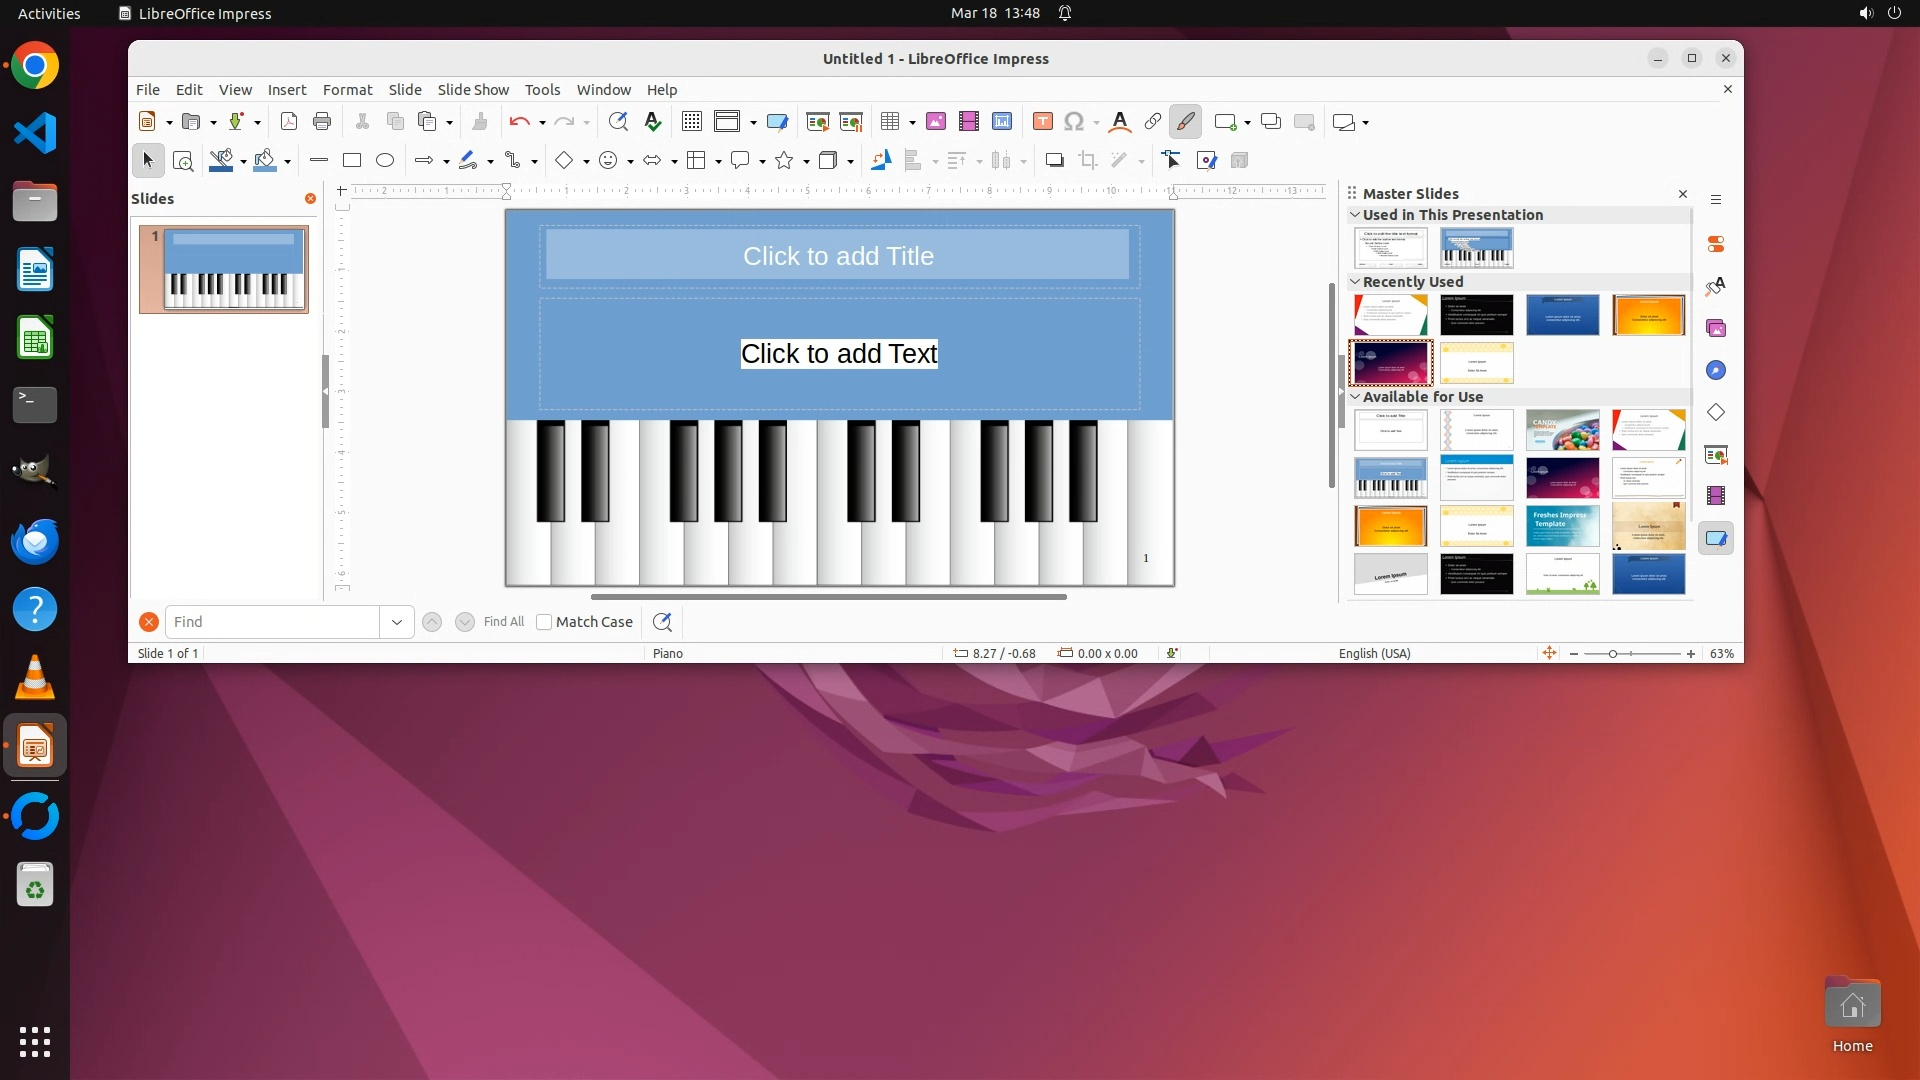The height and width of the screenshot is (1080, 1920).
Task: Open the Format menu
Action: tap(347, 90)
